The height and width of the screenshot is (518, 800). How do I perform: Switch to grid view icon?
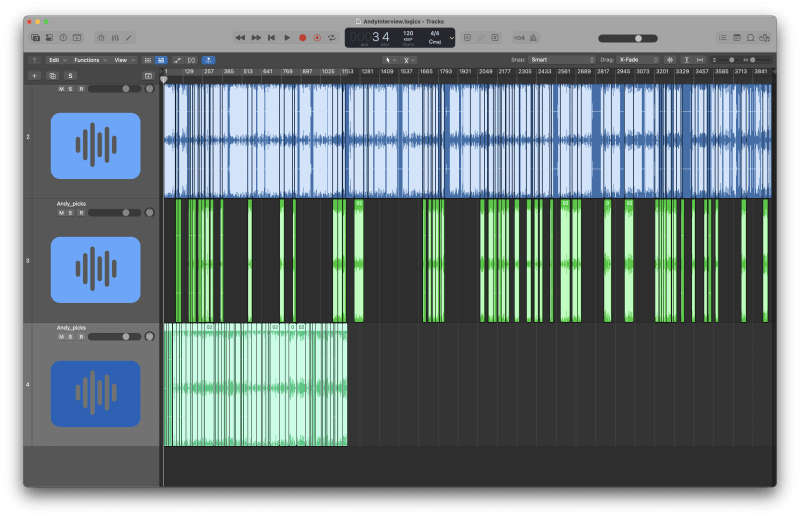click(147, 60)
